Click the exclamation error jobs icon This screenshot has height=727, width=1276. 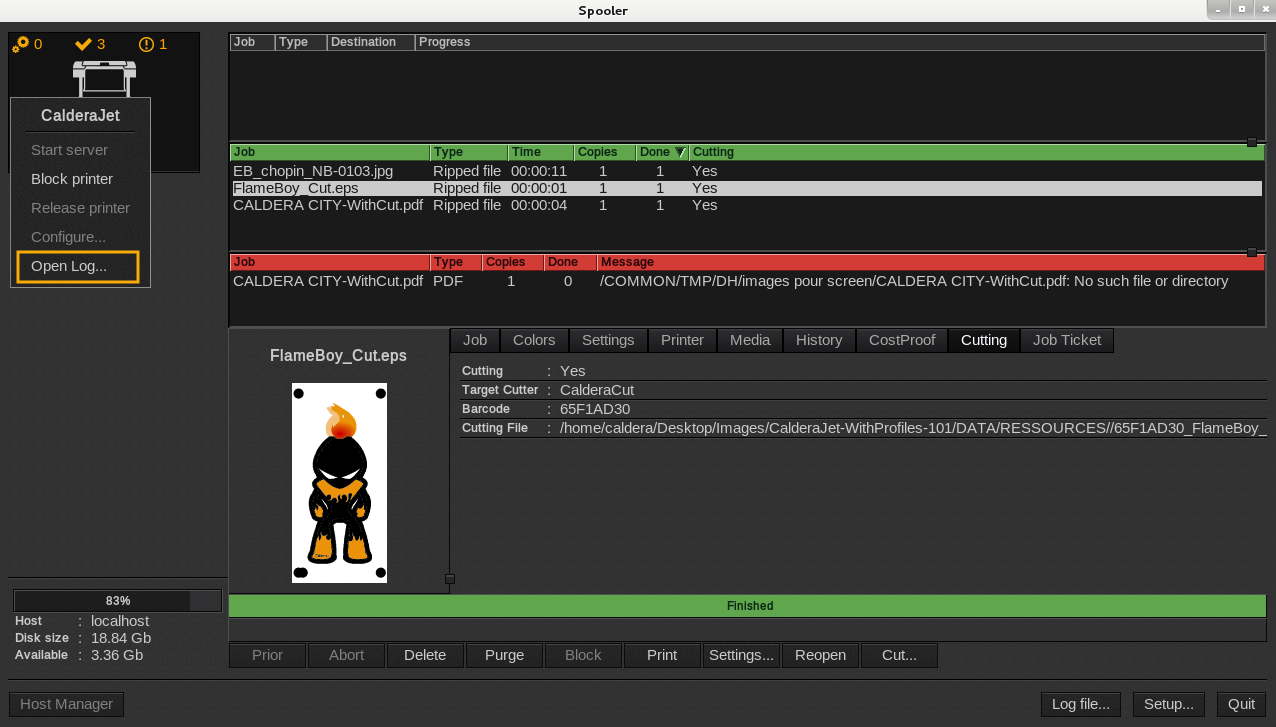pyautogui.click(x=146, y=45)
